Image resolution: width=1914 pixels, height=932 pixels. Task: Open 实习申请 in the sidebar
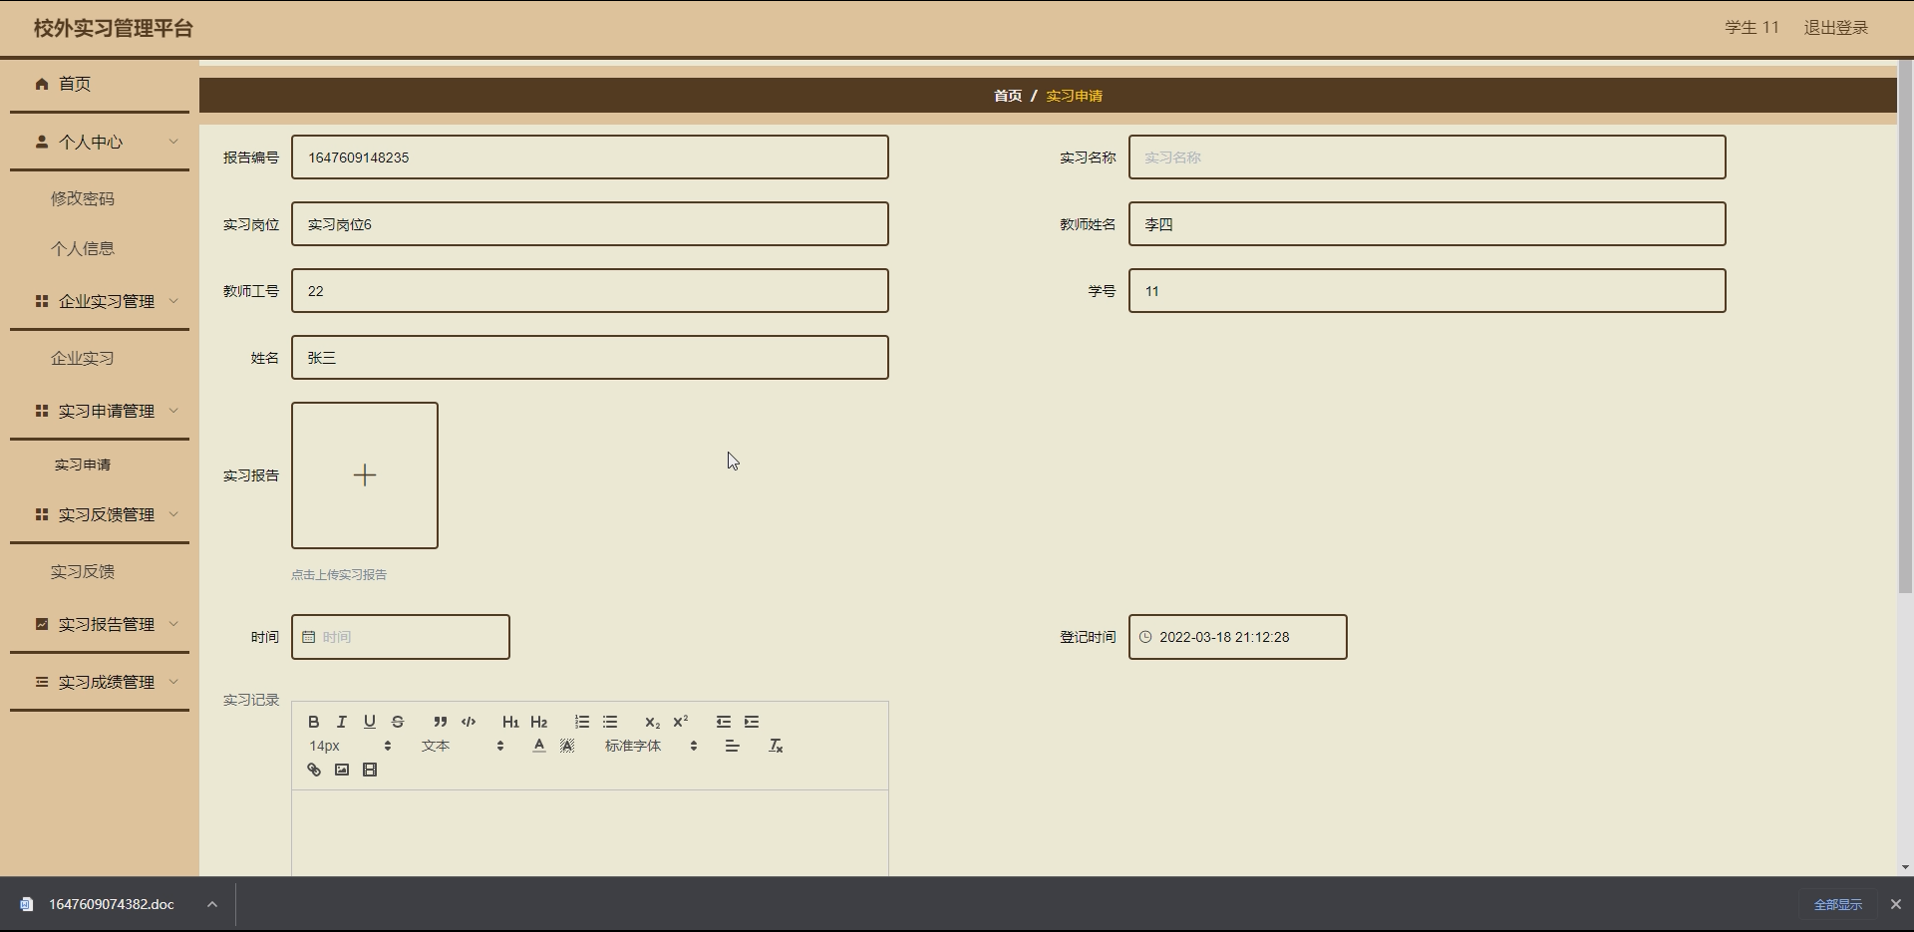[x=83, y=465]
